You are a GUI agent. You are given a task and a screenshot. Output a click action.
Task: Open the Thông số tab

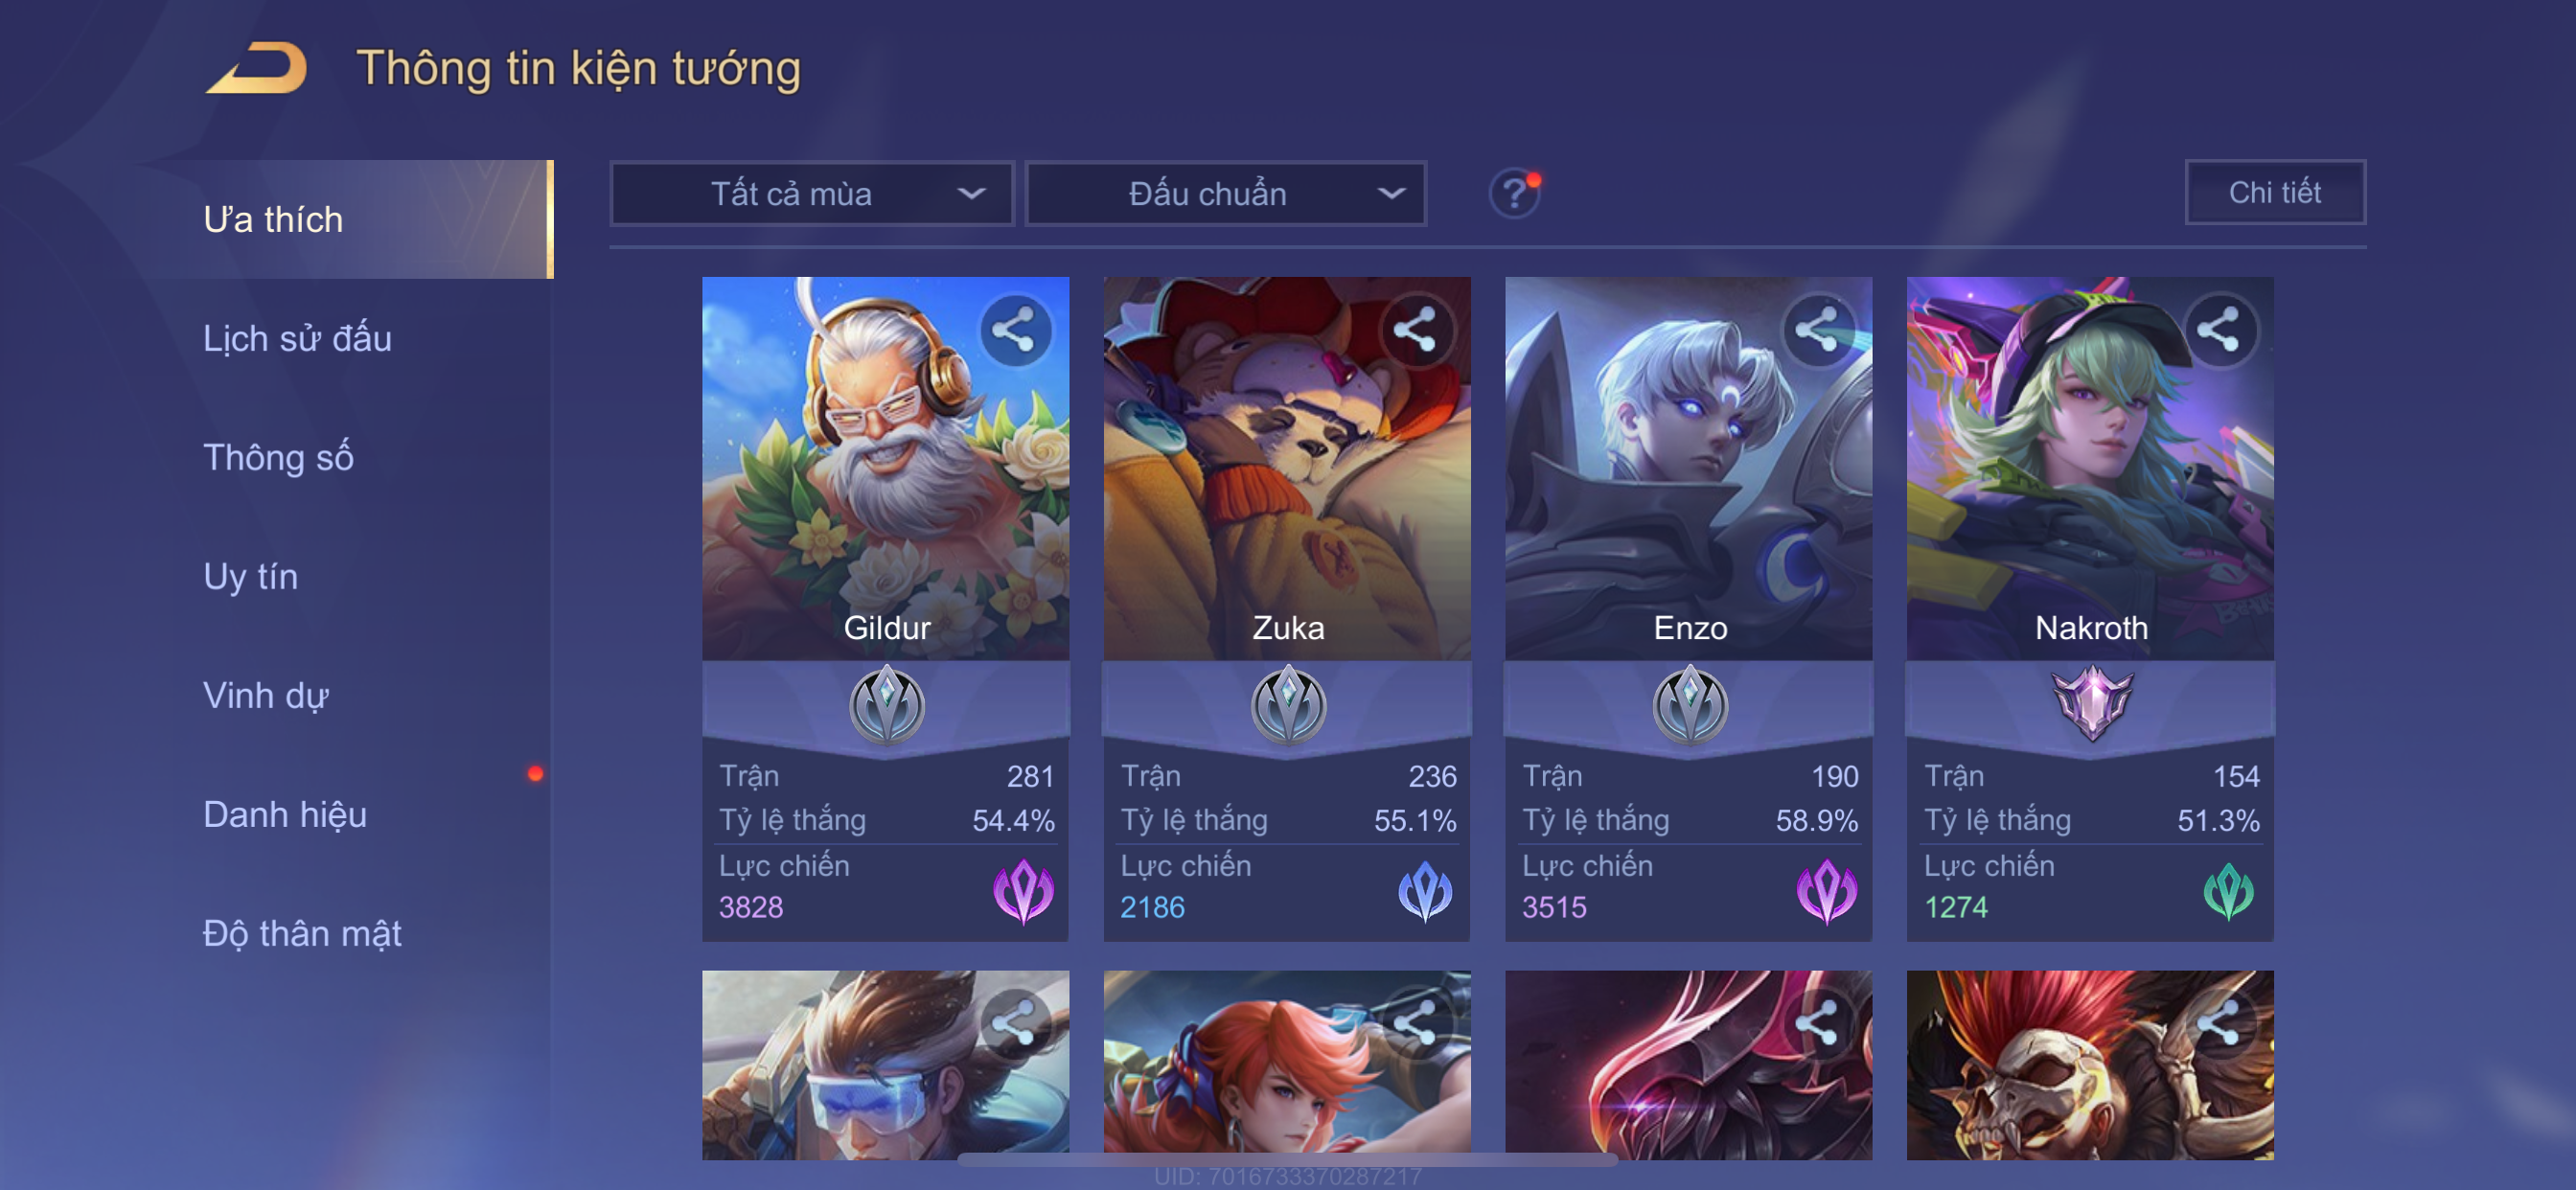click(x=278, y=457)
